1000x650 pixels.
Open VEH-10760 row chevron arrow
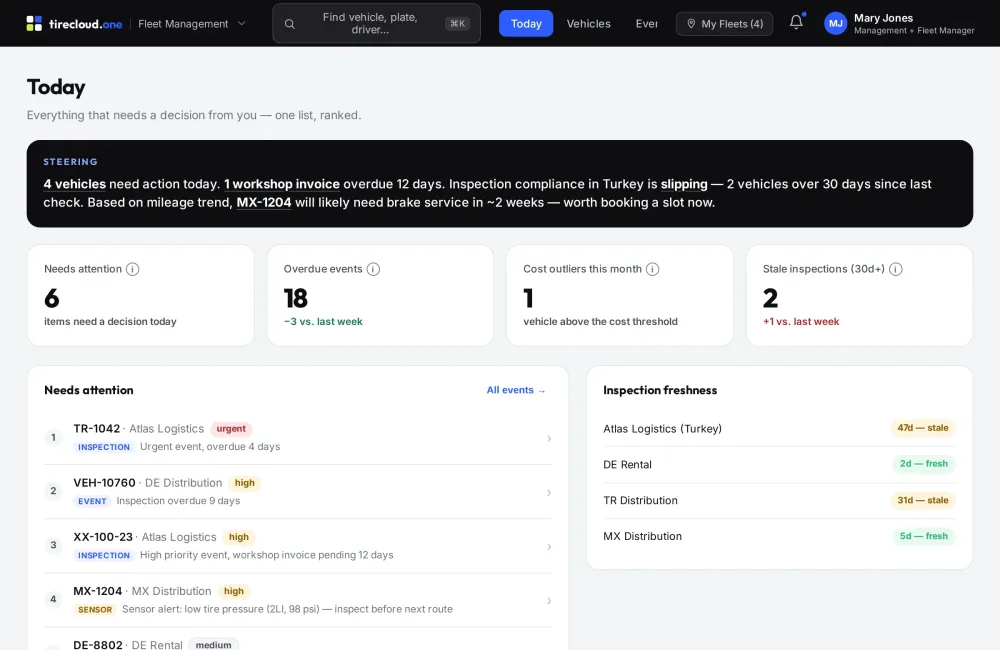[549, 492]
